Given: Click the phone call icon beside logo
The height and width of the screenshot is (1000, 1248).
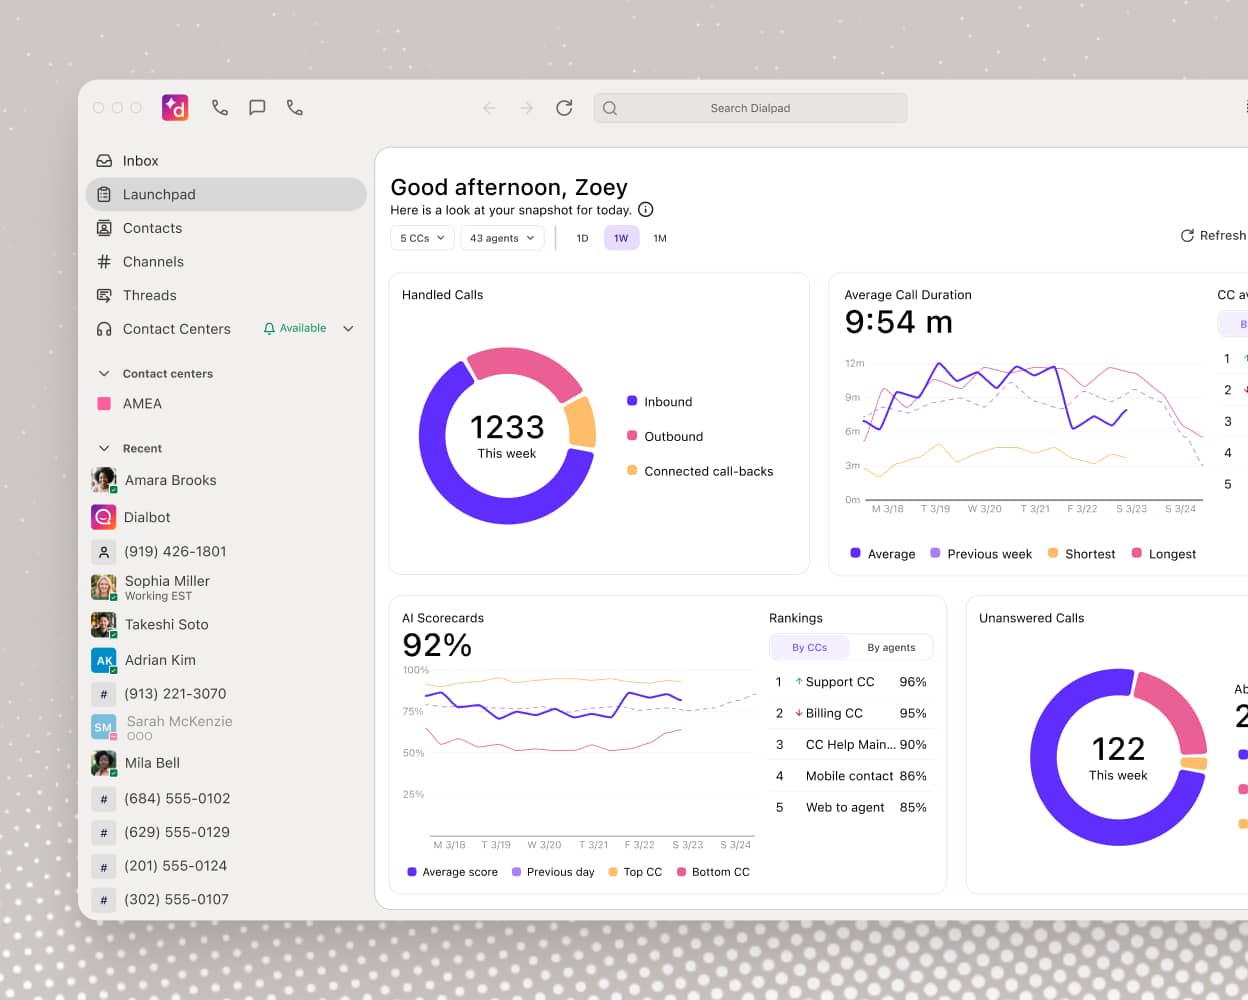Looking at the screenshot, I should 220,108.
